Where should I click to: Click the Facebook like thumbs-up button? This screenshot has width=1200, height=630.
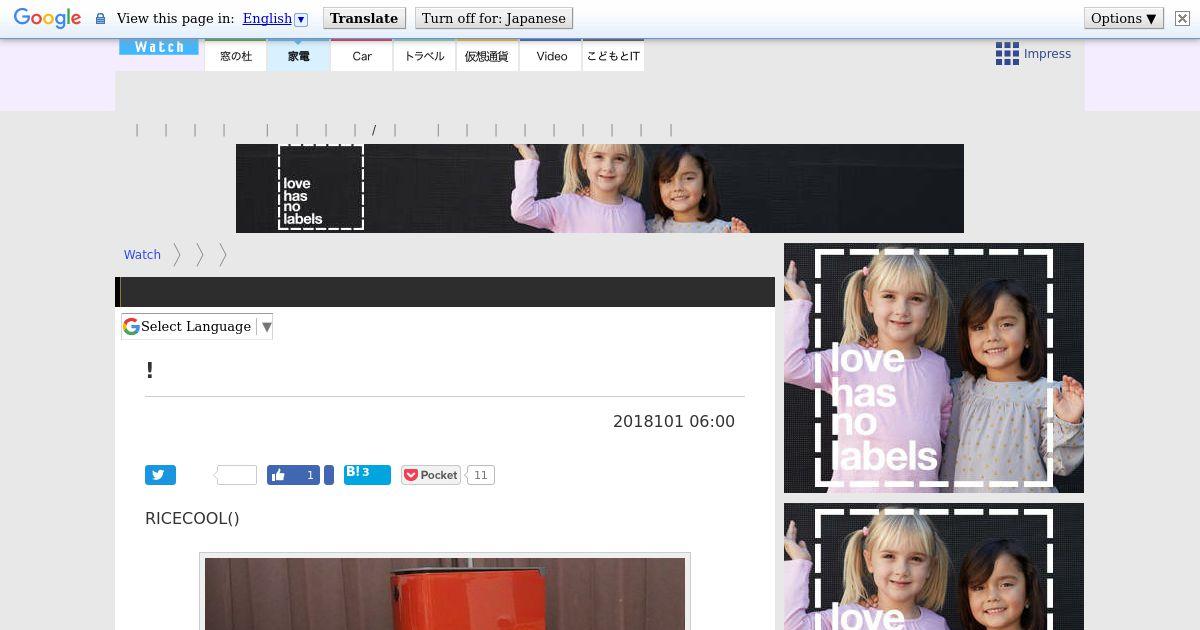coord(293,475)
